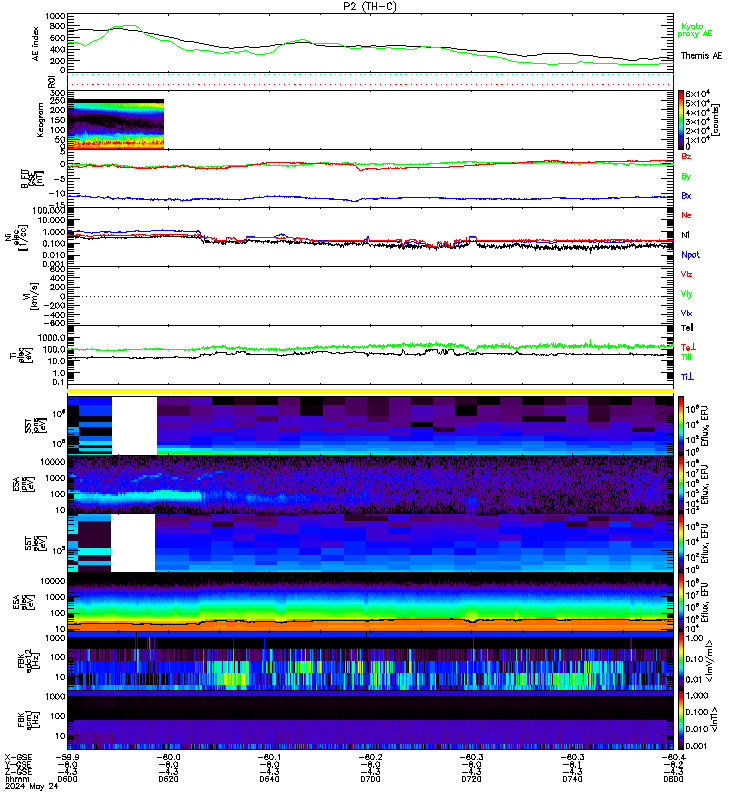Click the red Viz velocity legend label

pyautogui.click(x=686, y=274)
